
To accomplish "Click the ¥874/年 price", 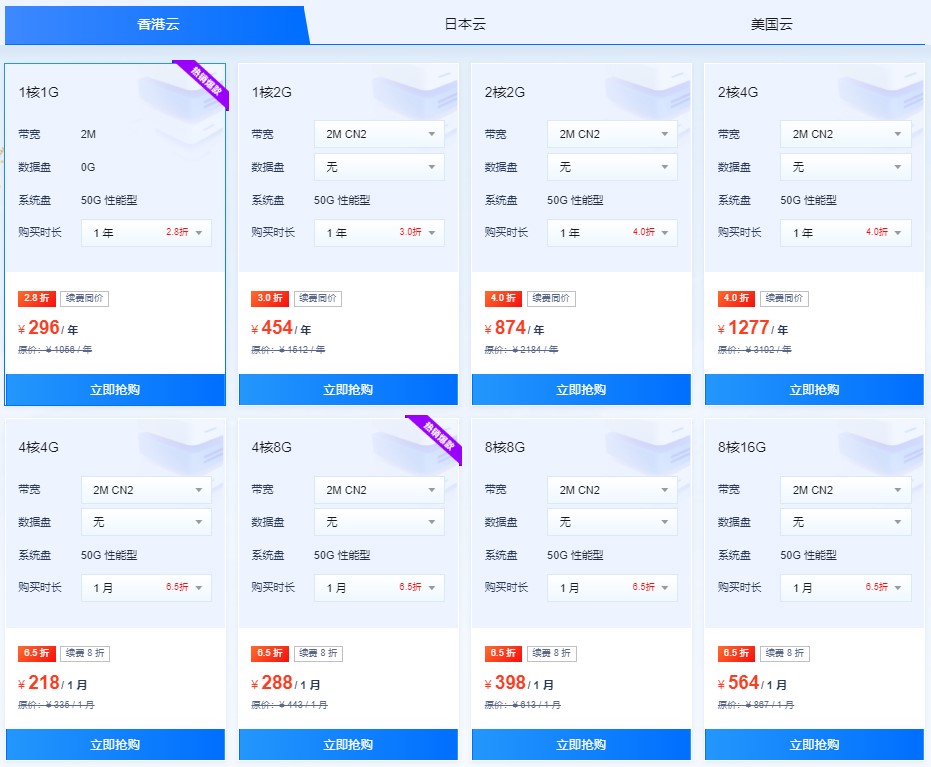I will [514, 328].
